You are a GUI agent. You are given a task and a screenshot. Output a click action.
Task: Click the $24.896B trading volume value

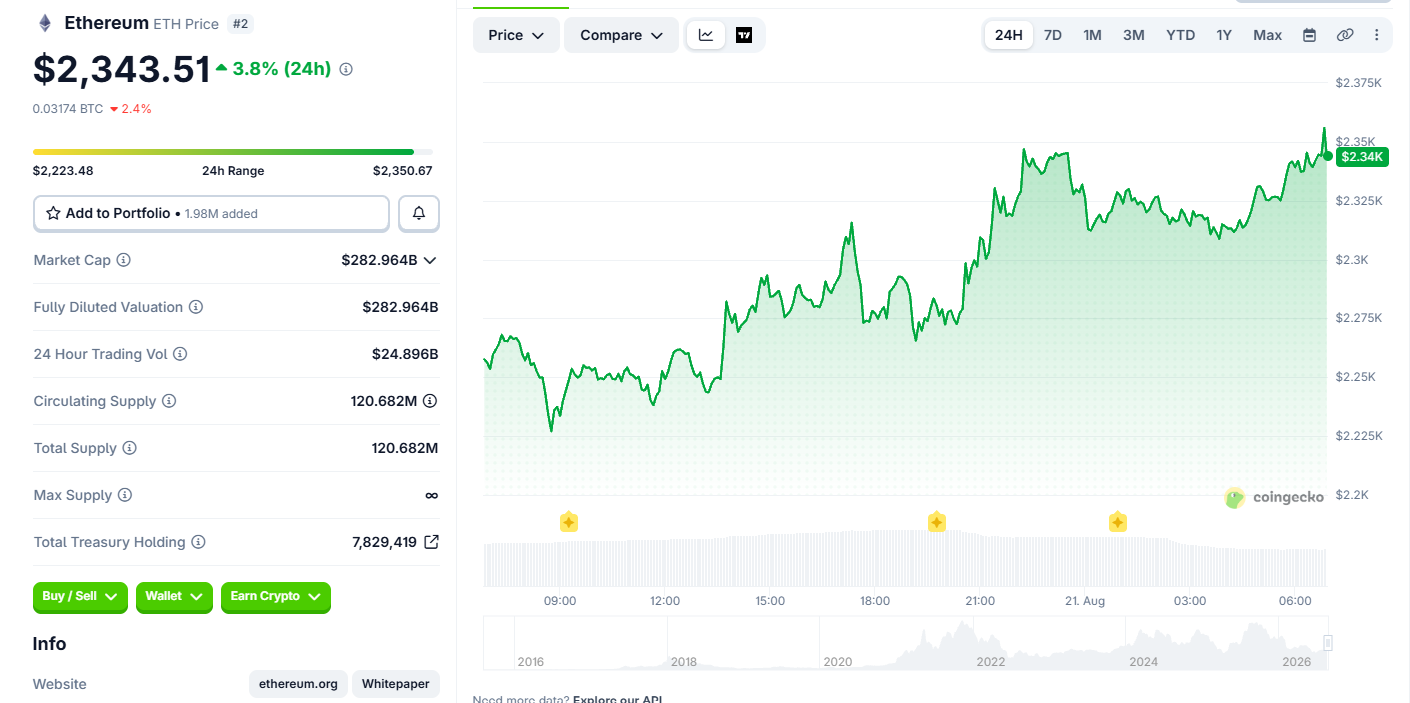tap(405, 354)
